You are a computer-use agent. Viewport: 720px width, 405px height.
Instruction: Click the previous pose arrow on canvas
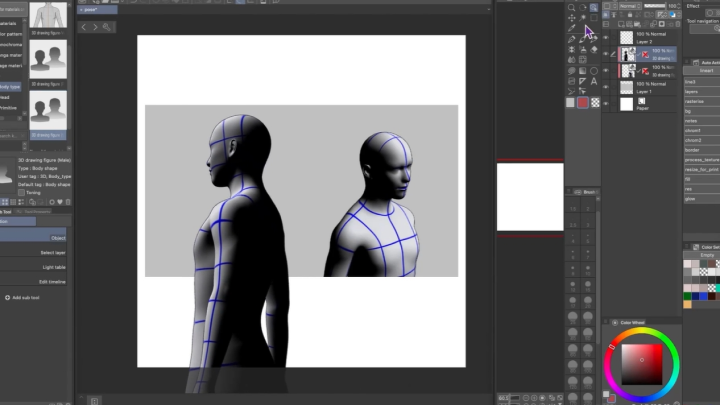coord(83,27)
